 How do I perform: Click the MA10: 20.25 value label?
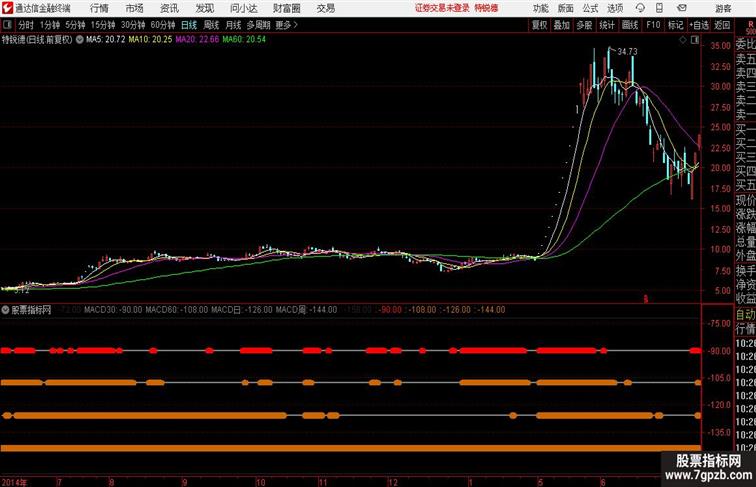point(150,40)
